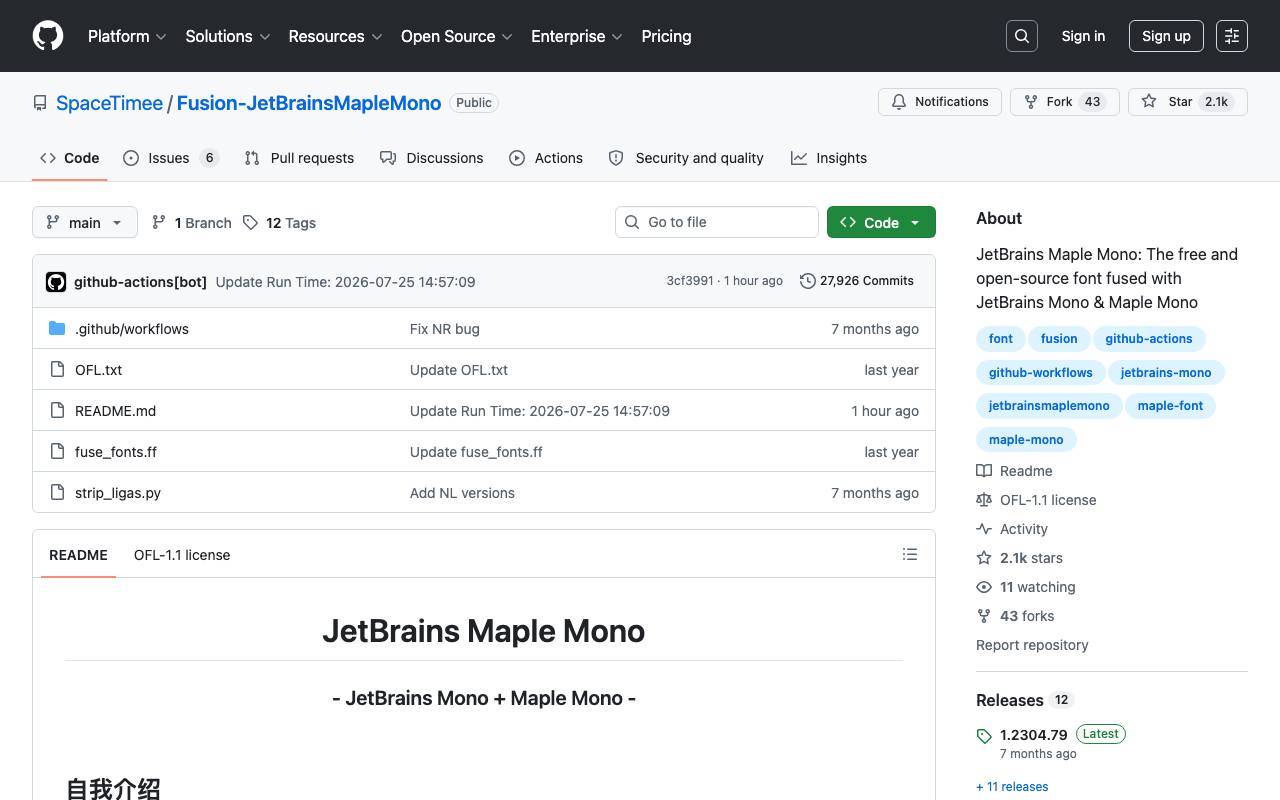Image resolution: width=1280 pixels, height=800 pixels.
Task: Open the + 11 releases link
Action: point(1012,787)
